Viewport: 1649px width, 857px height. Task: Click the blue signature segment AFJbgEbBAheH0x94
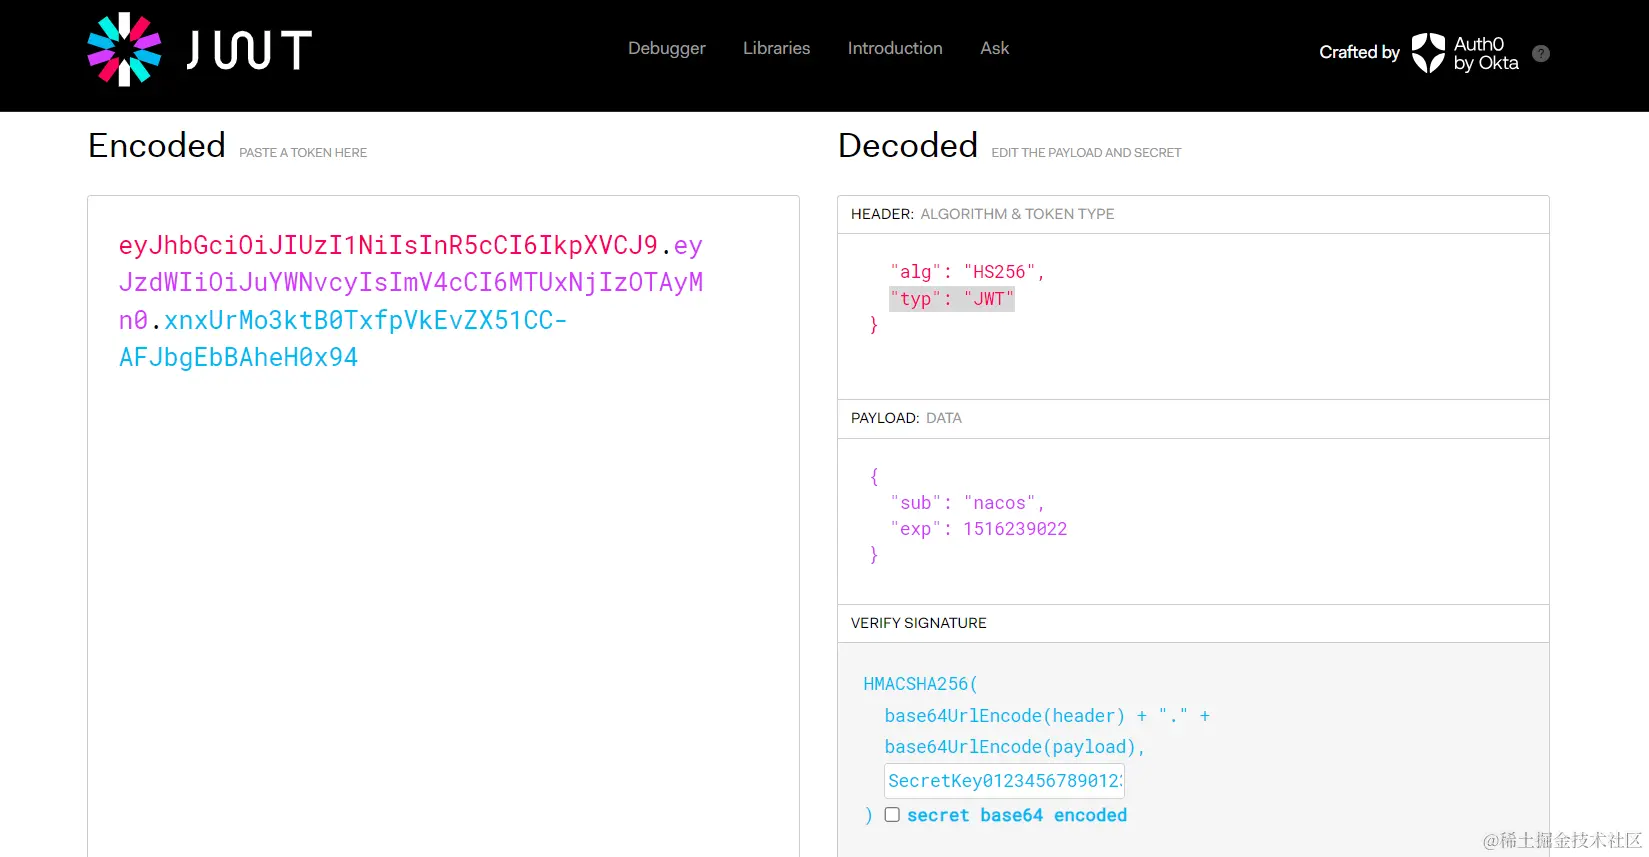(238, 357)
